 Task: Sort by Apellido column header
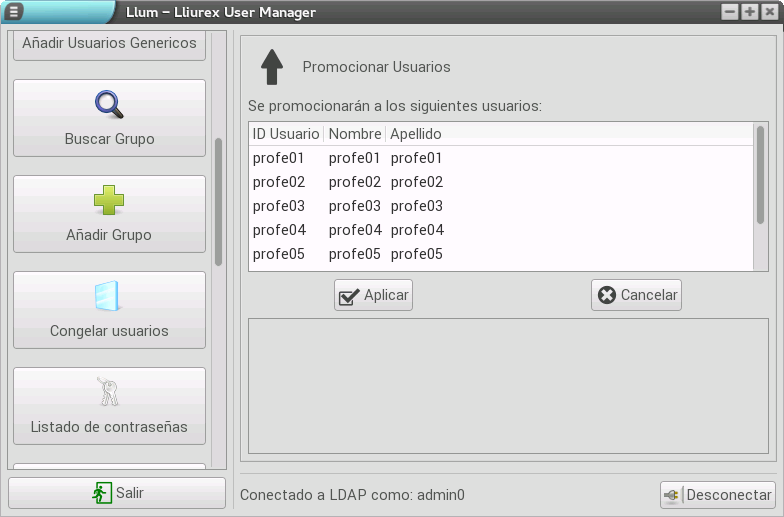[x=416, y=134]
